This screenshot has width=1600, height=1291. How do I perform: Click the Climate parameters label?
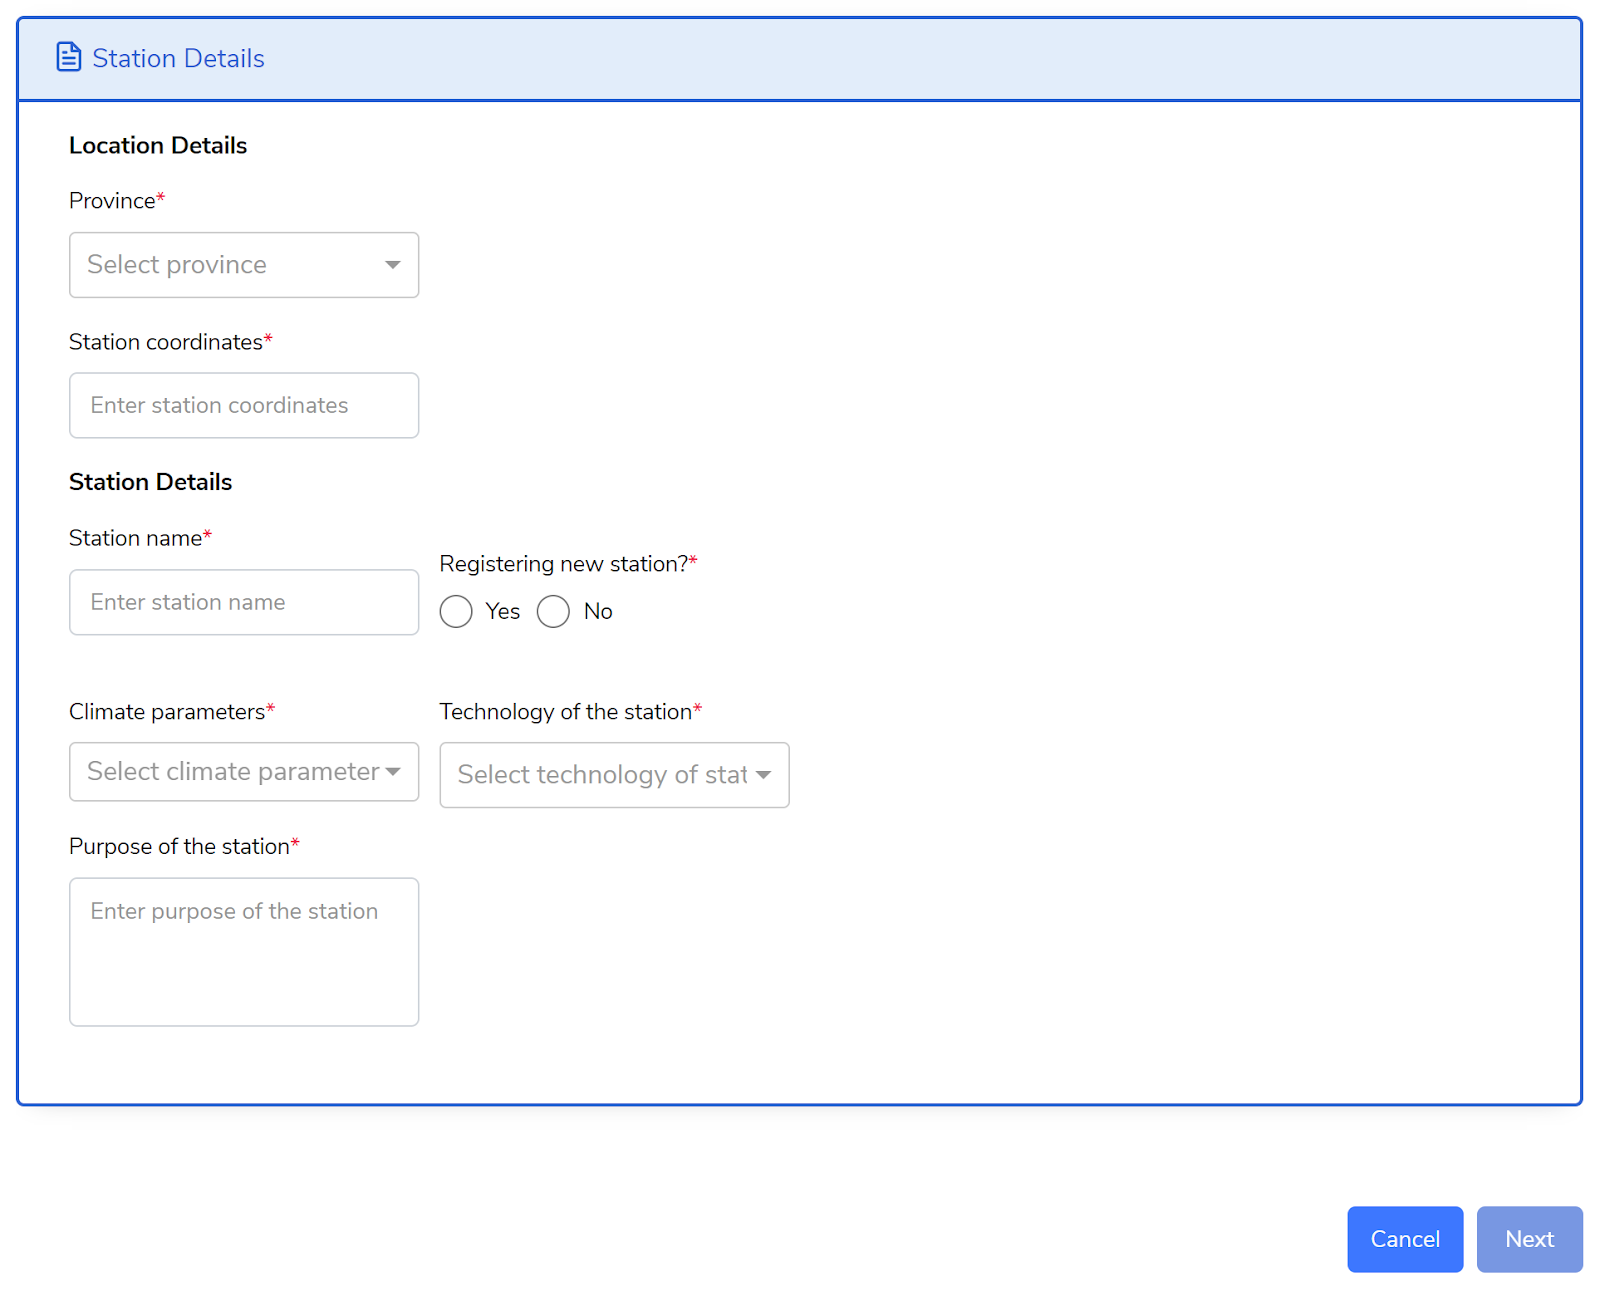[171, 711]
